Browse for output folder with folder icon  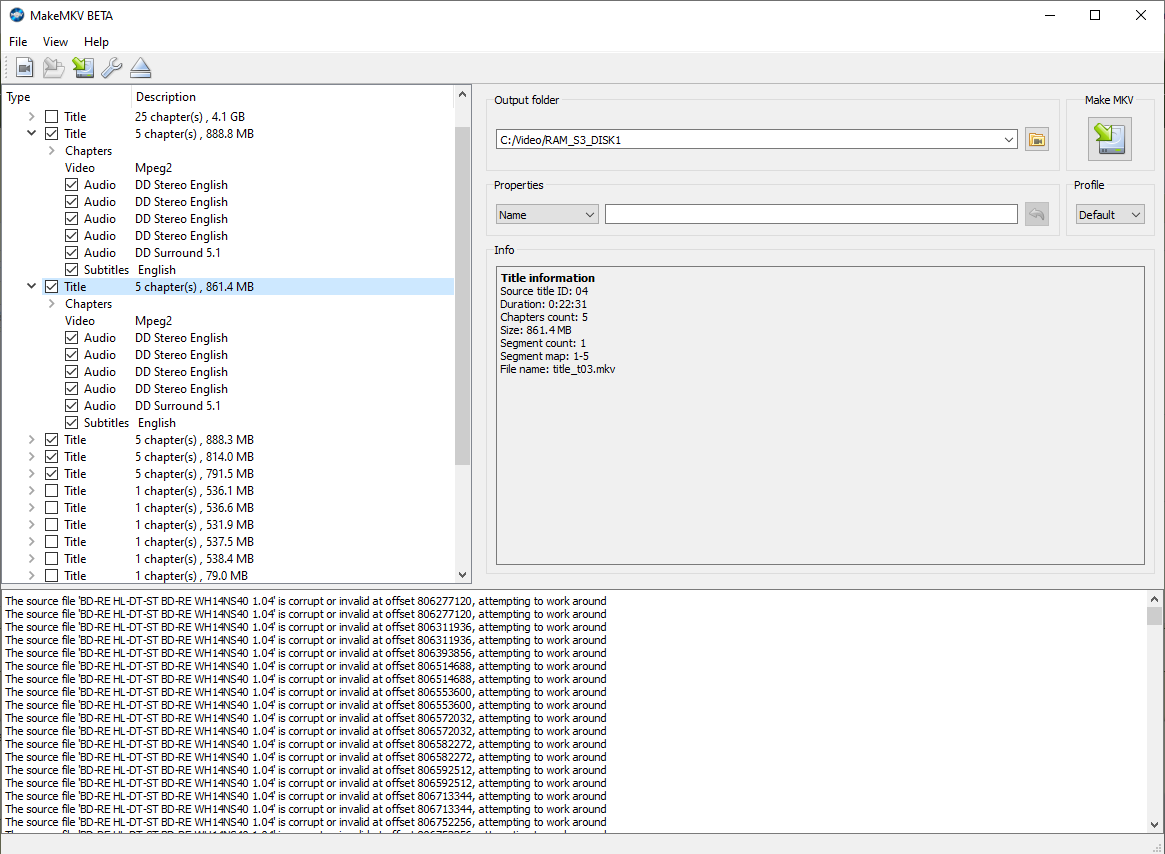[x=1036, y=140]
